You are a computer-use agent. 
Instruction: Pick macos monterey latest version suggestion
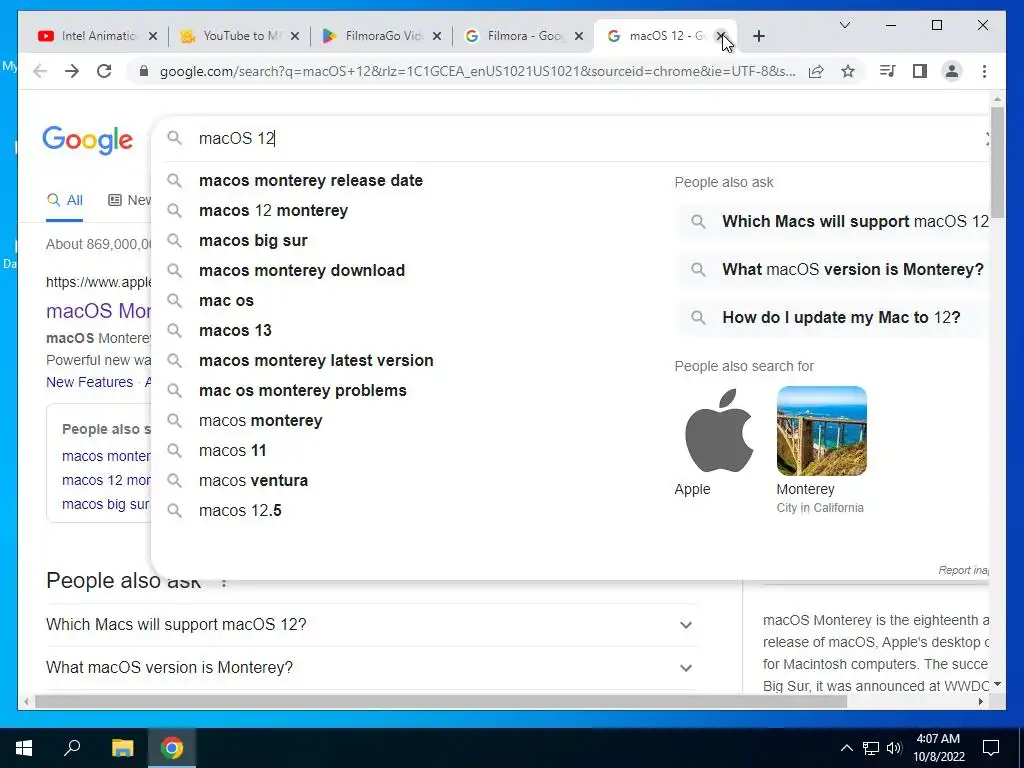(x=316, y=360)
